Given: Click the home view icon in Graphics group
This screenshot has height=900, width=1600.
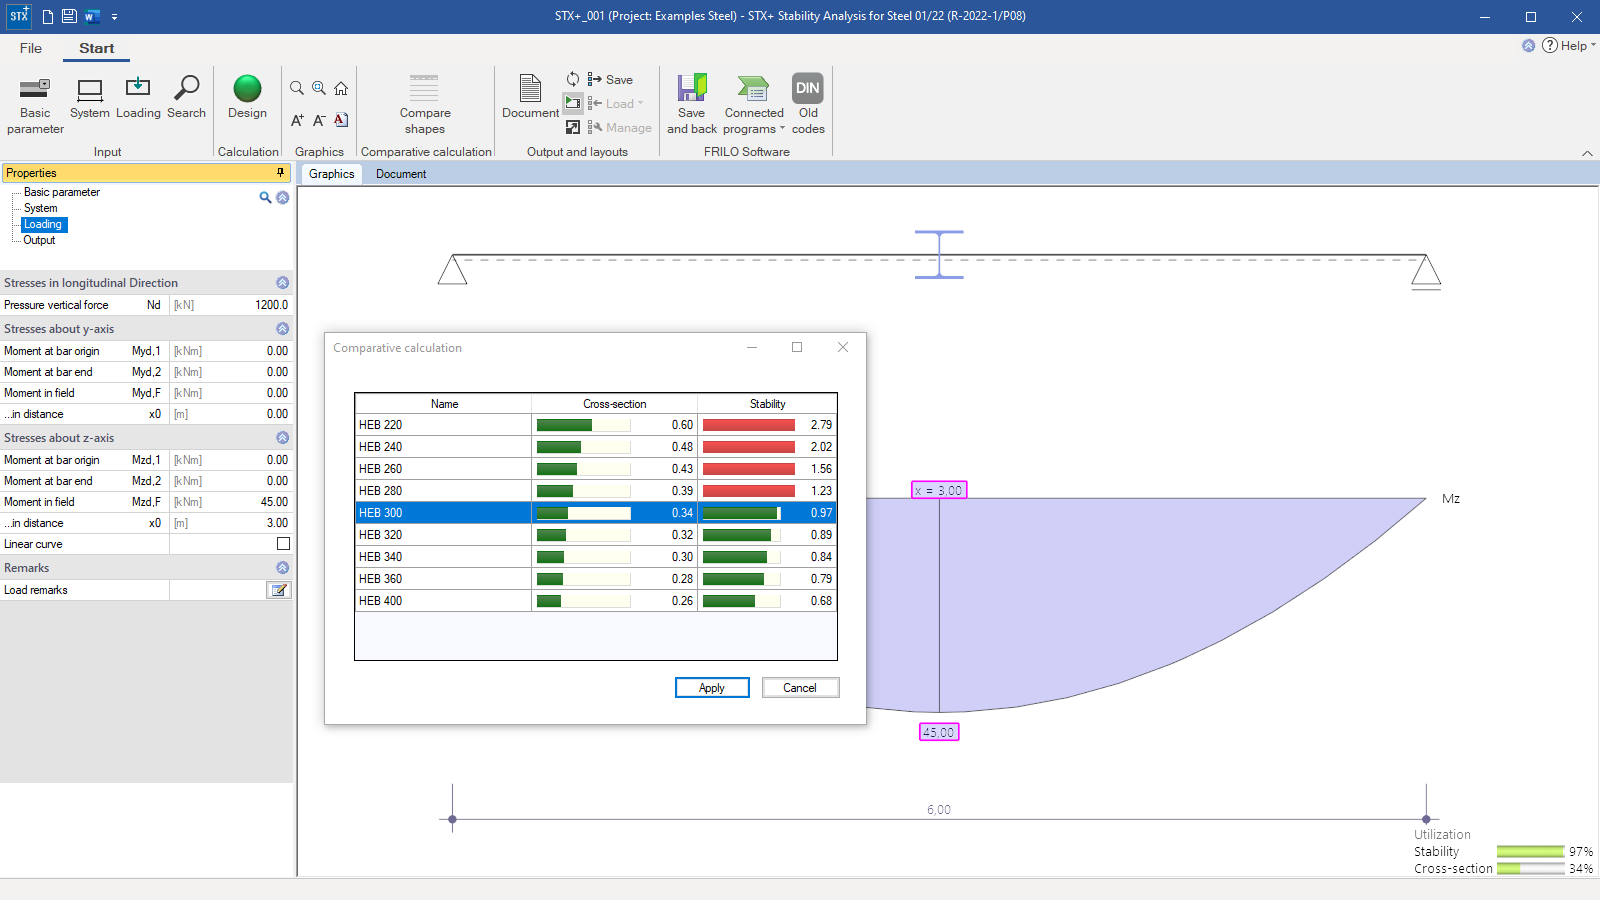Looking at the screenshot, I should 341,88.
